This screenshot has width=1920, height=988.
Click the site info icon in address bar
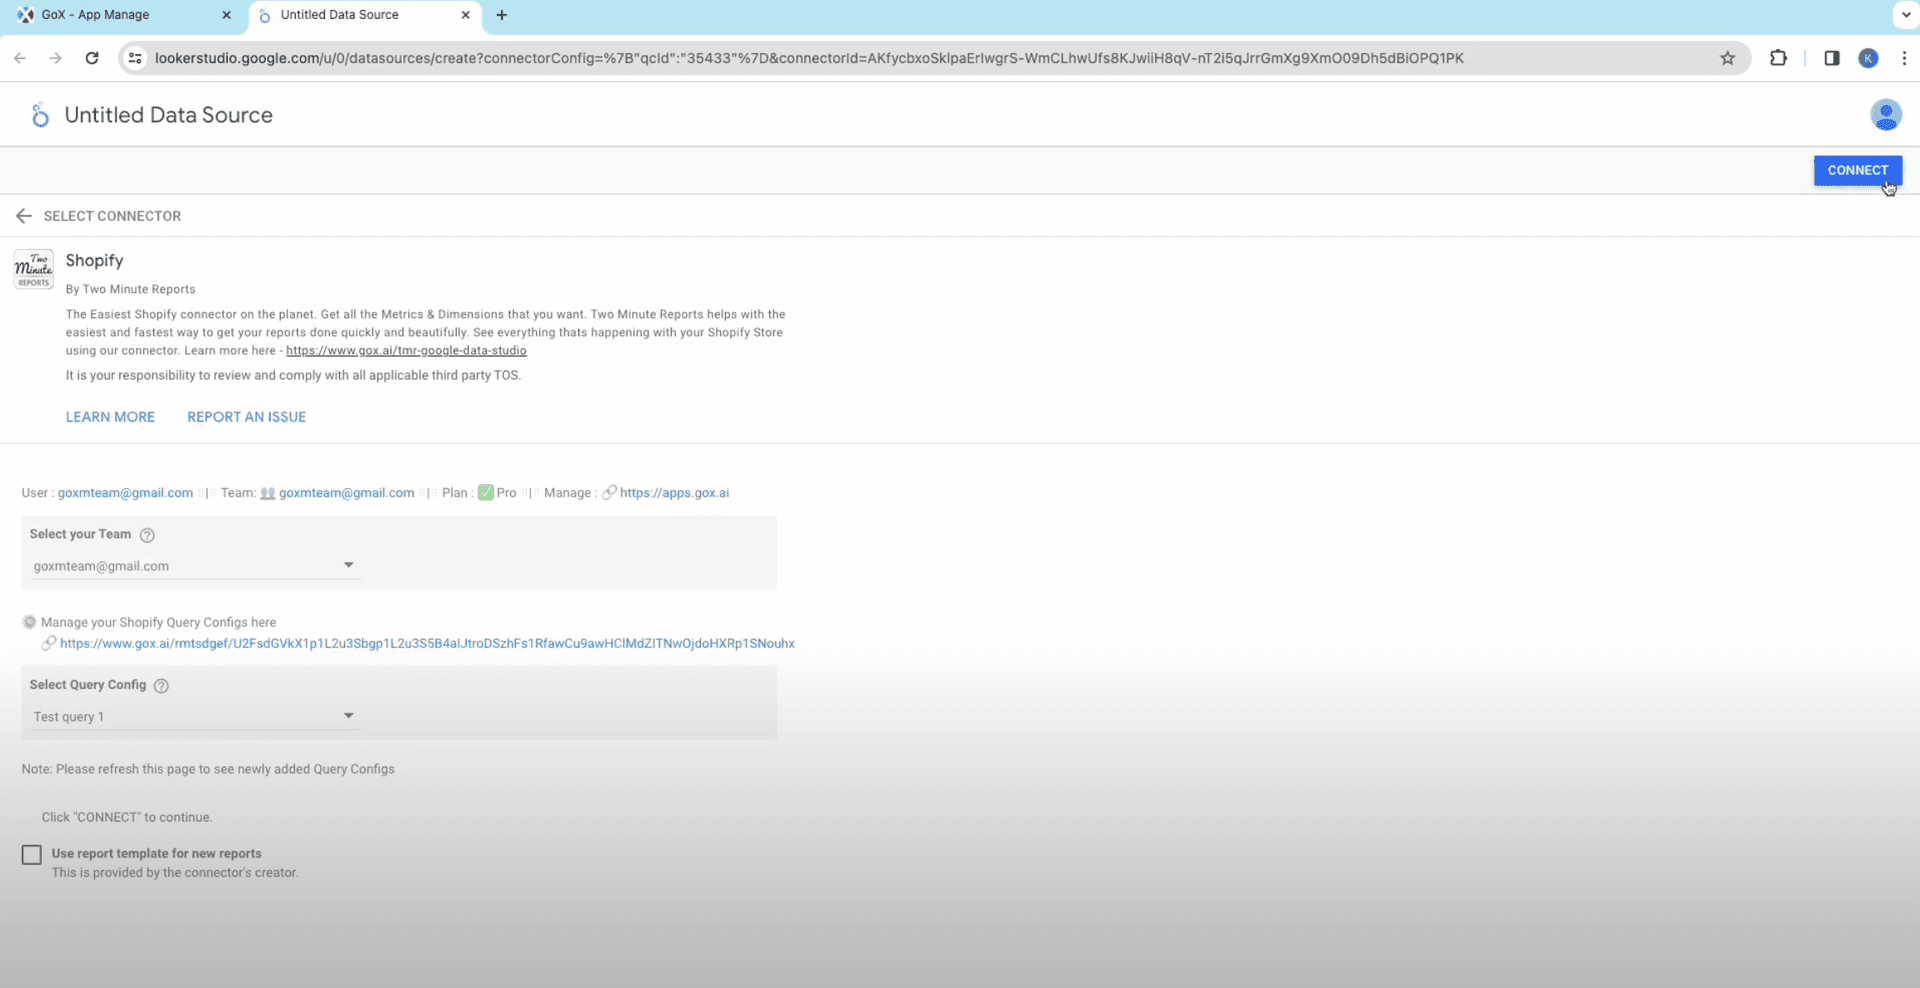(x=135, y=58)
